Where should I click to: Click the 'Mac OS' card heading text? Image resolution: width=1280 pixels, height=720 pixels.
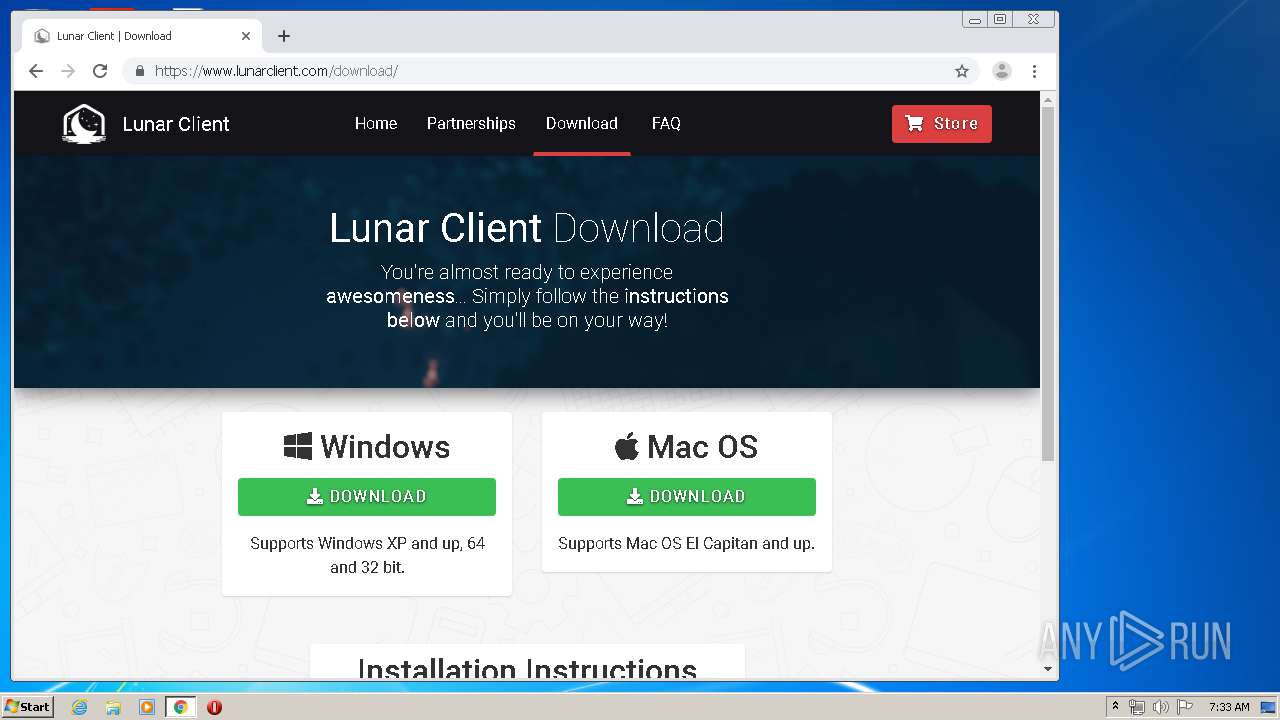pos(702,446)
